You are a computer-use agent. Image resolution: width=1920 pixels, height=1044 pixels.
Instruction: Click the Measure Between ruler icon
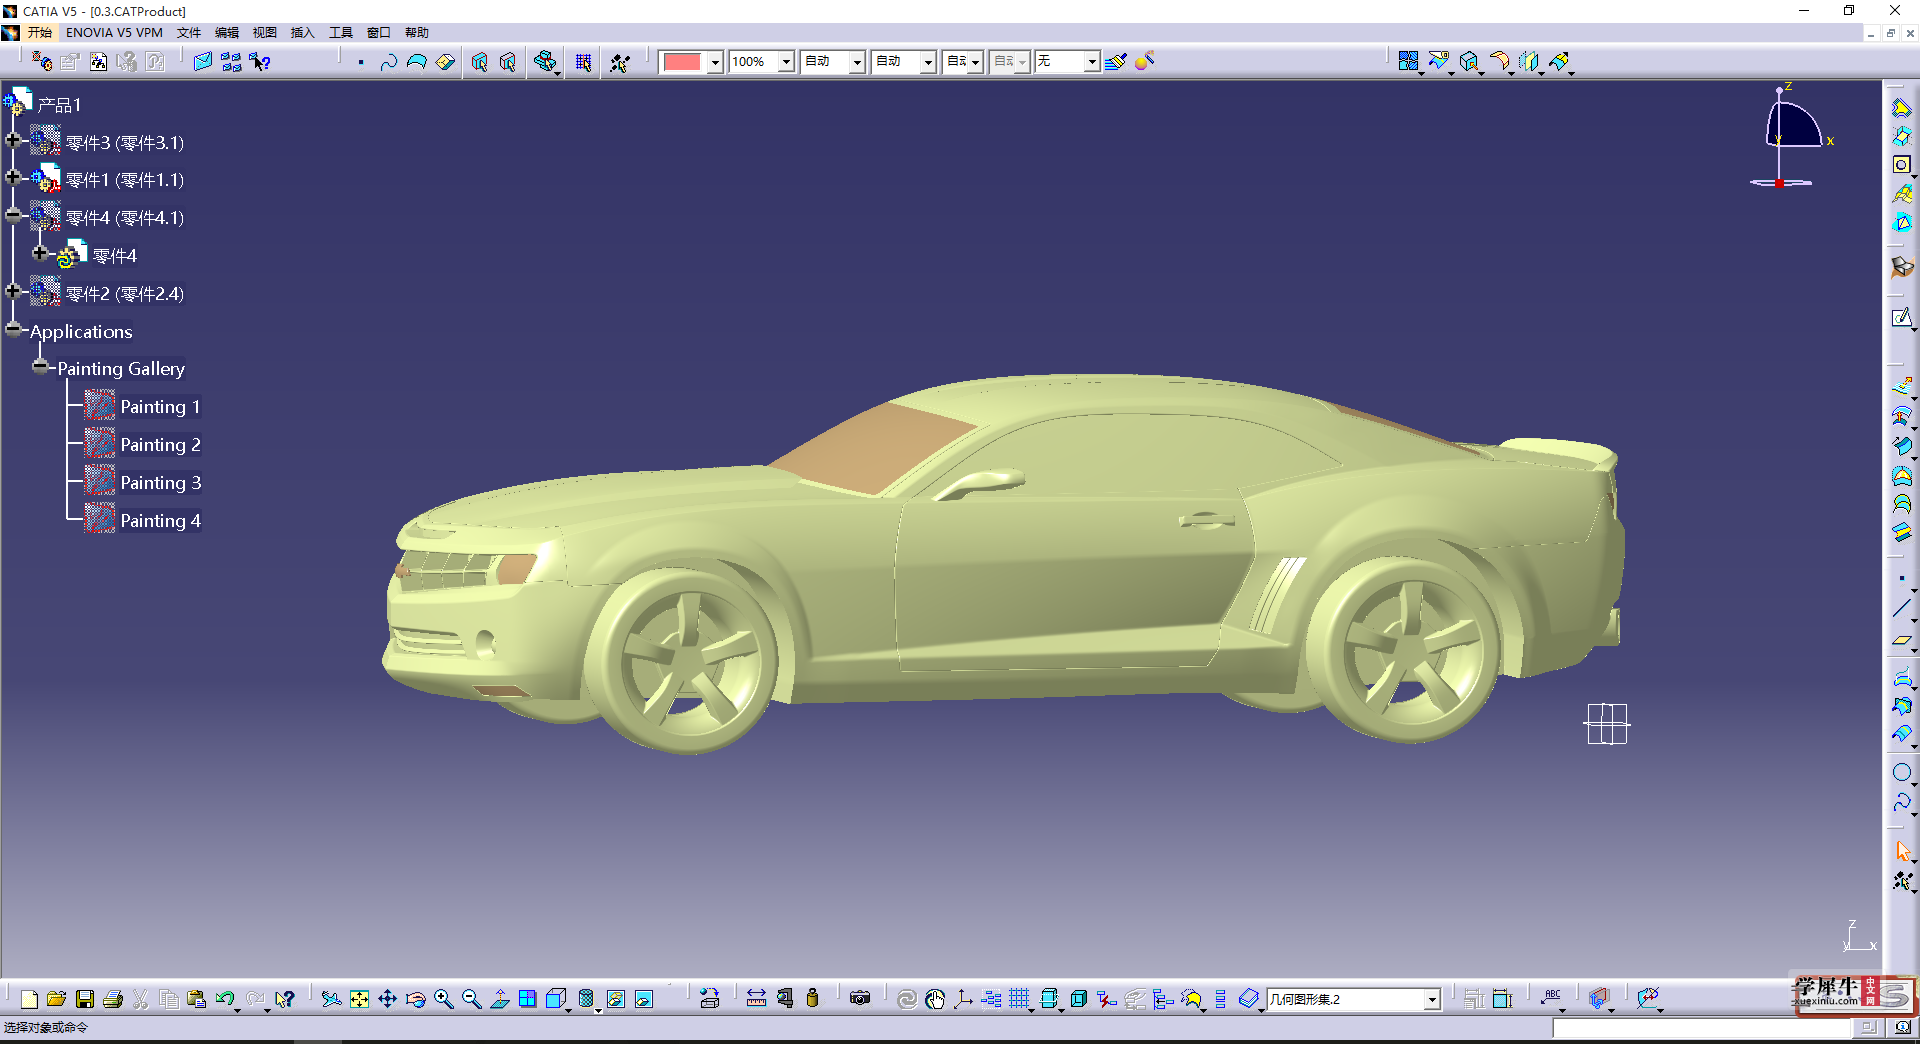pyautogui.click(x=757, y=999)
